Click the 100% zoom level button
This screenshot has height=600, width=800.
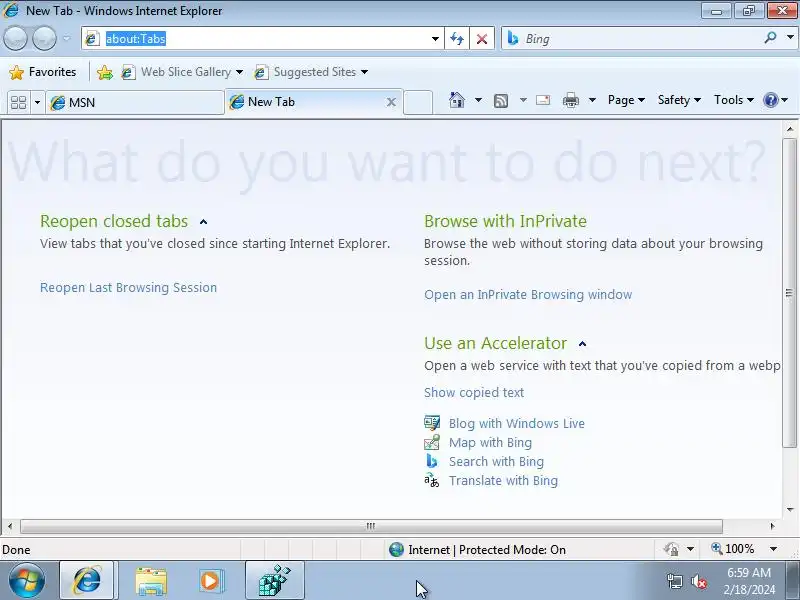733,549
